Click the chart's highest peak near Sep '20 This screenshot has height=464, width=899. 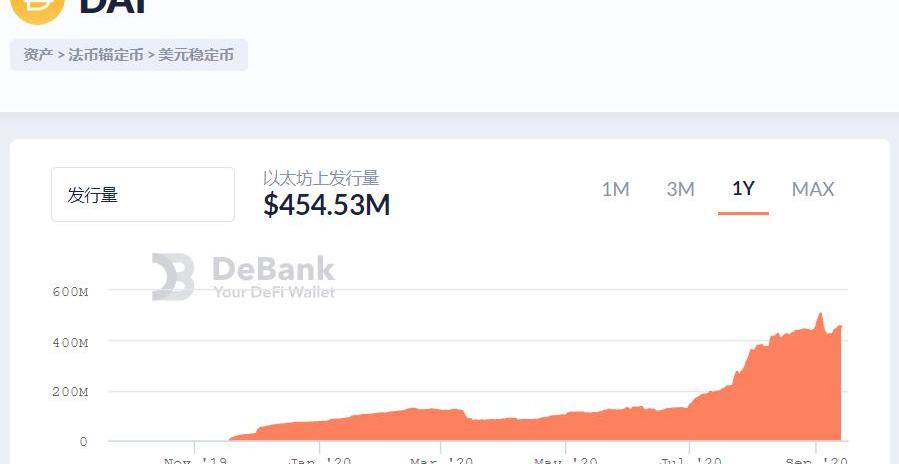pyautogui.click(x=820, y=315)
